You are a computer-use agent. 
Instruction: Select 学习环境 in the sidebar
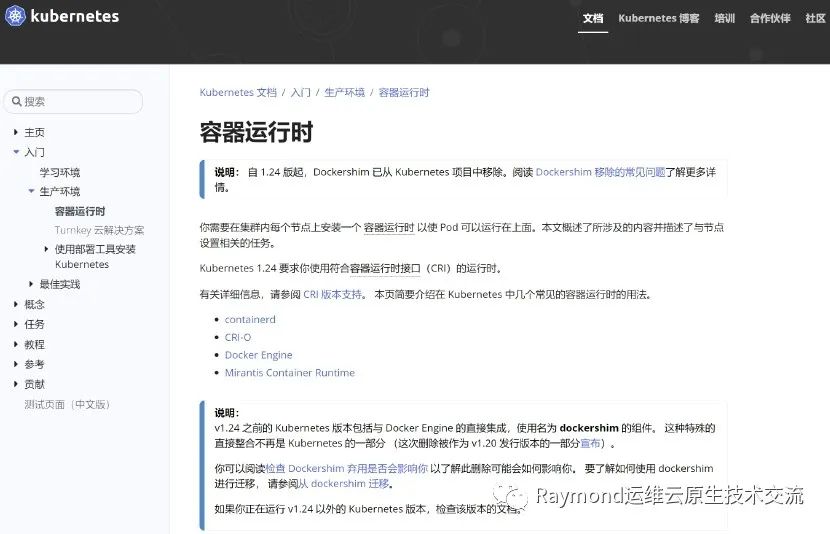point(60,172)
